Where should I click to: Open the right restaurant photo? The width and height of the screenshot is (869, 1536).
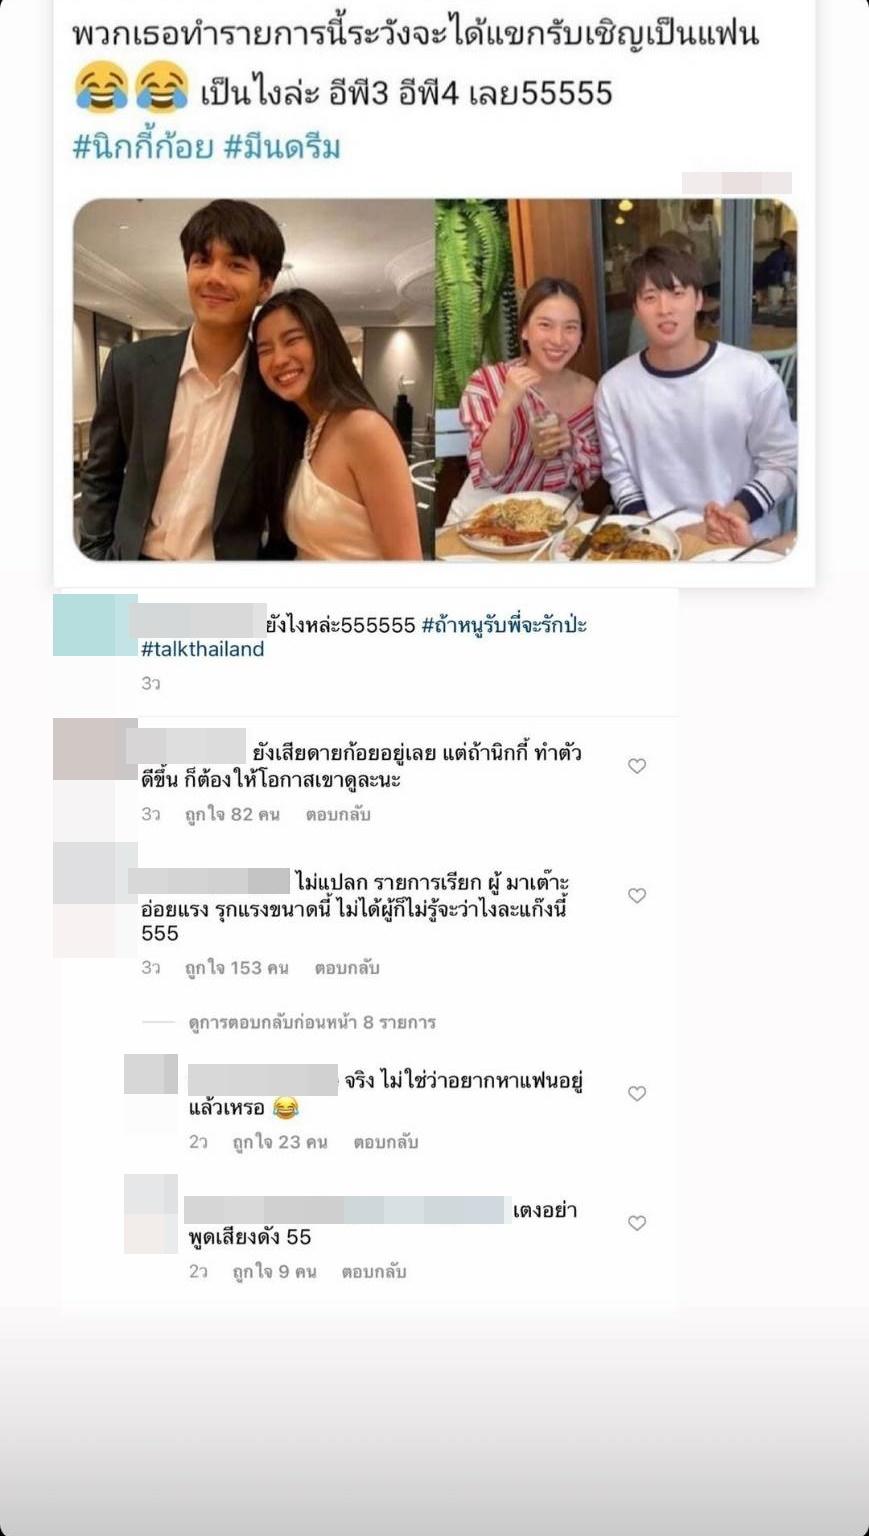[x=616, y=379]
